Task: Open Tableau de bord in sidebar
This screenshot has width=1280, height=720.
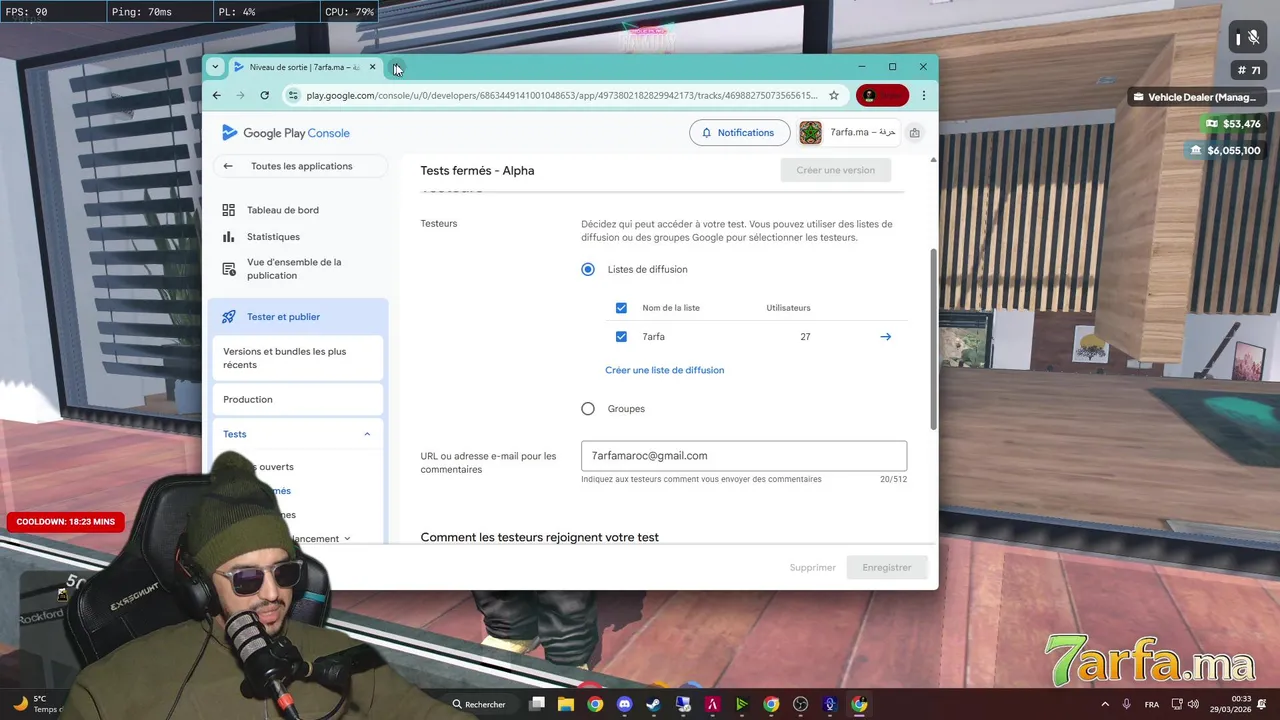Action: click(283, 210)
